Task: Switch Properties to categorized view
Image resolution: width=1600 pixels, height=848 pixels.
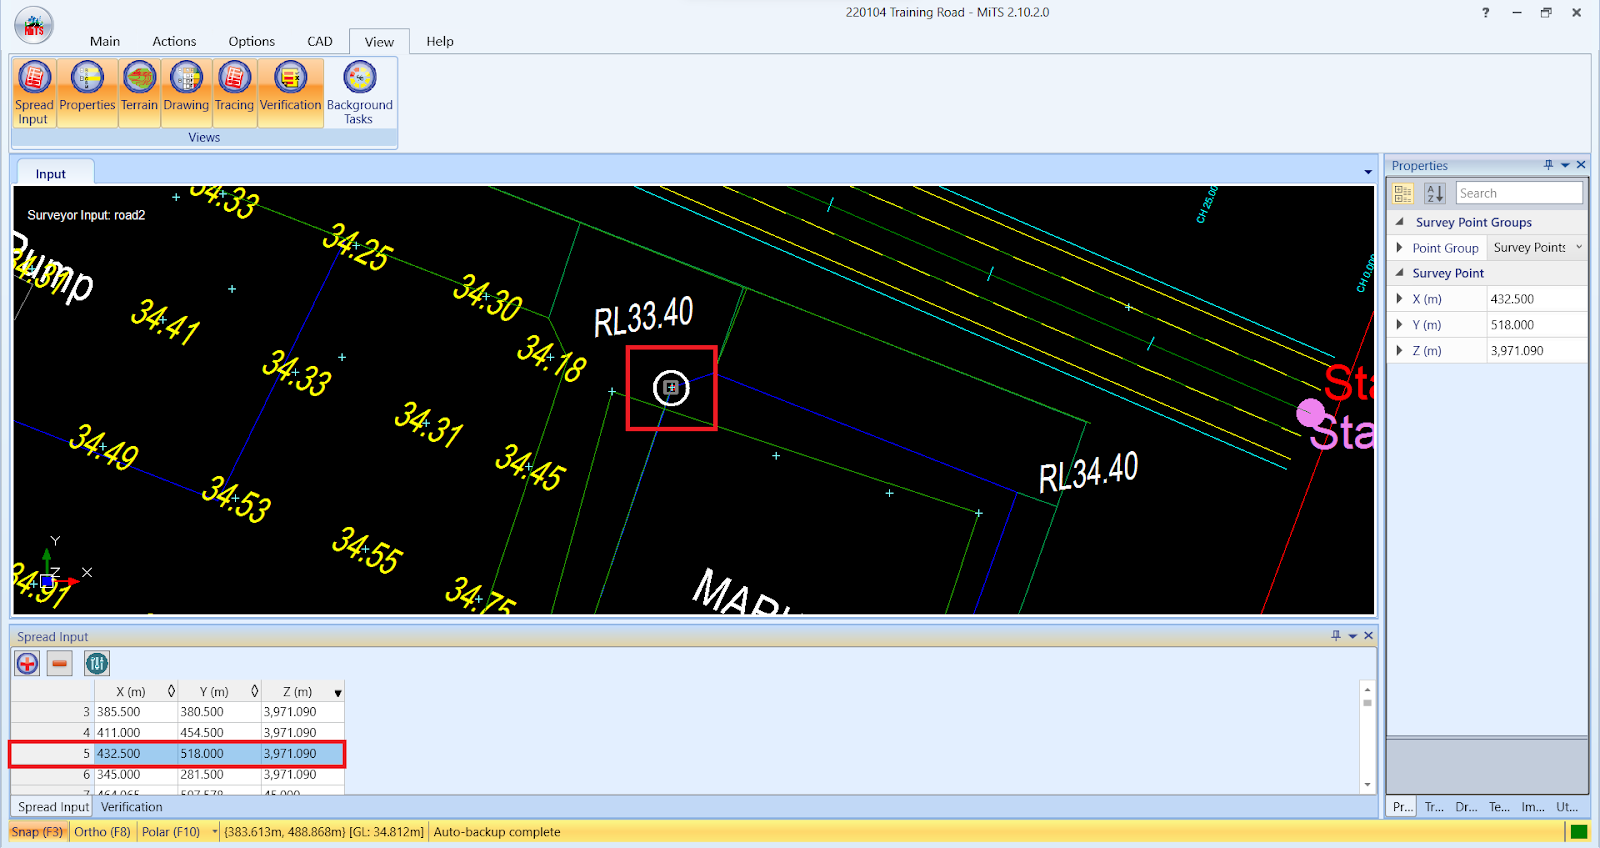Action: point(1403,193)
